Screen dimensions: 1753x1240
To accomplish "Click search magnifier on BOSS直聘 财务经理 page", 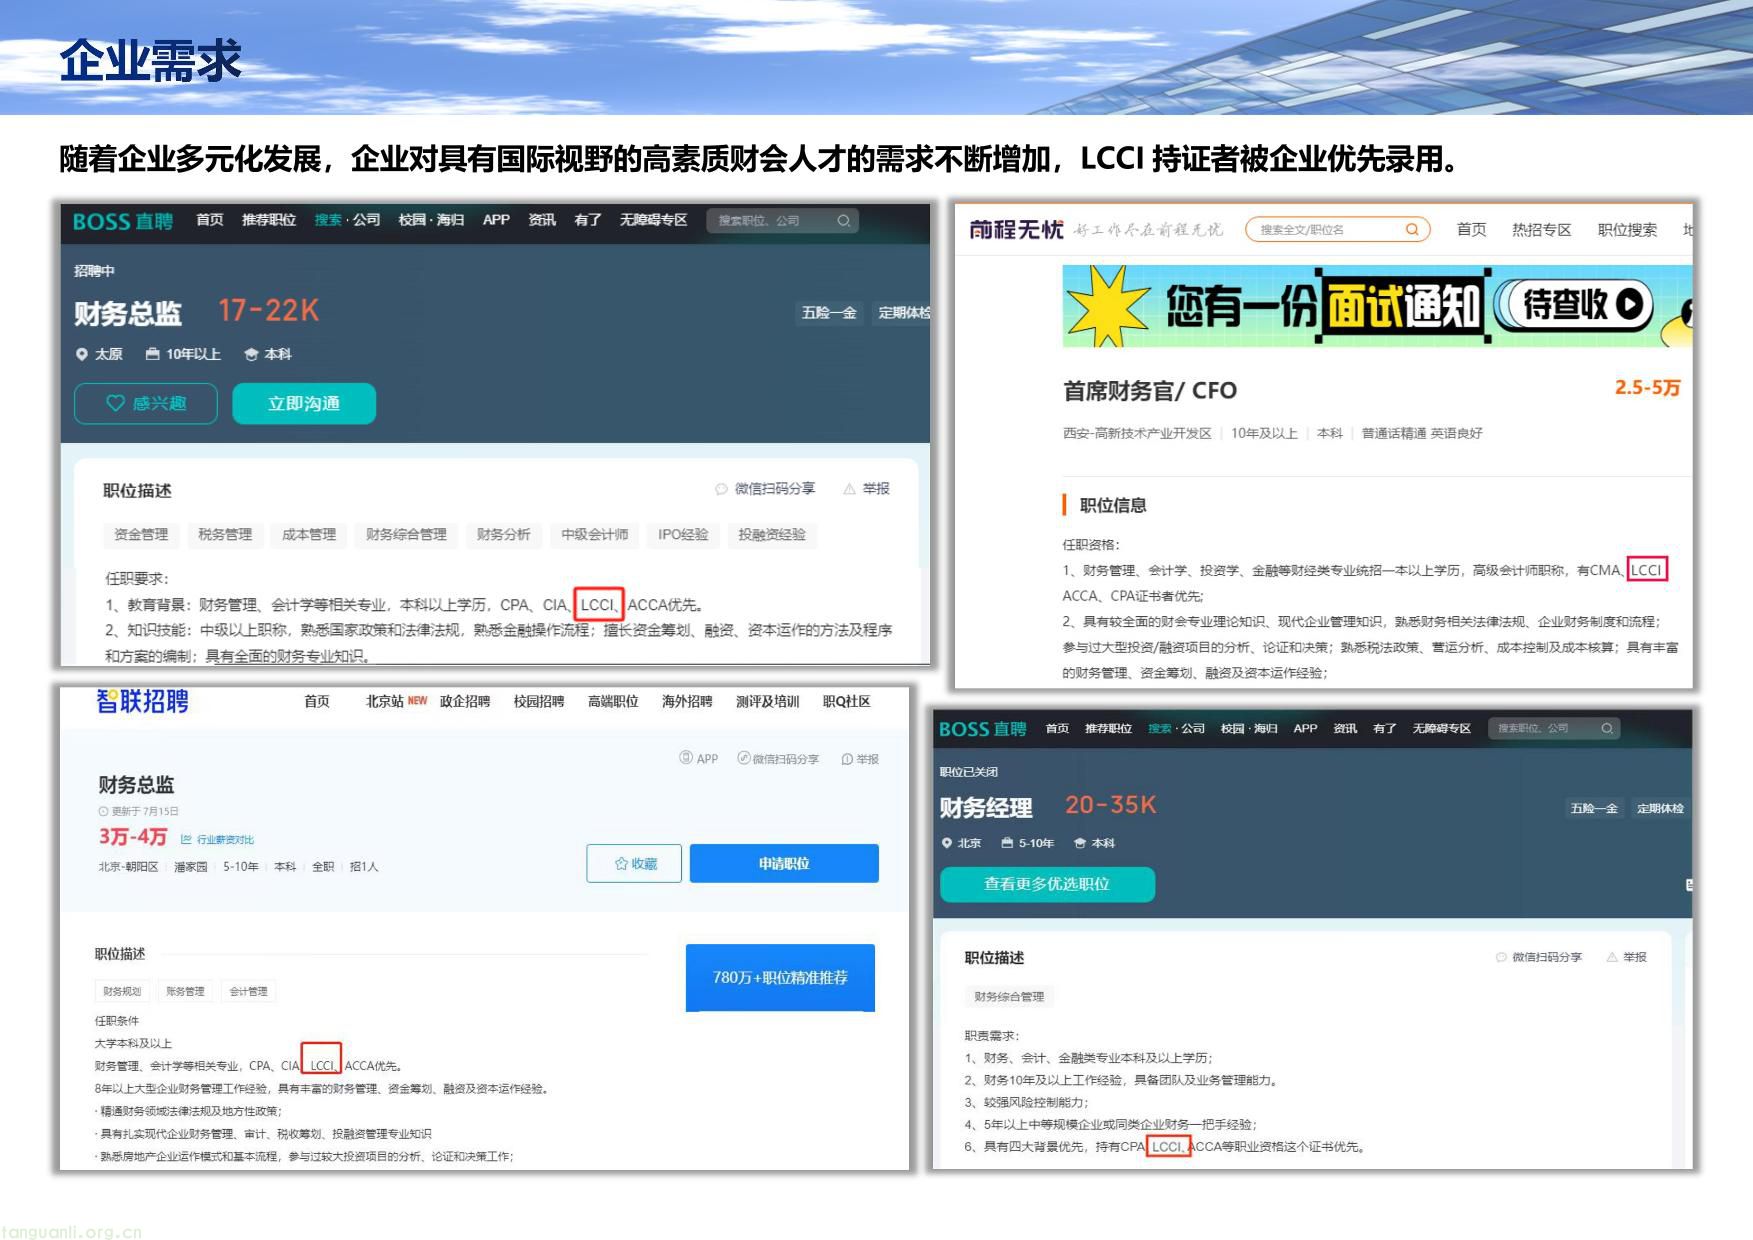I will tap(1607, 728).
